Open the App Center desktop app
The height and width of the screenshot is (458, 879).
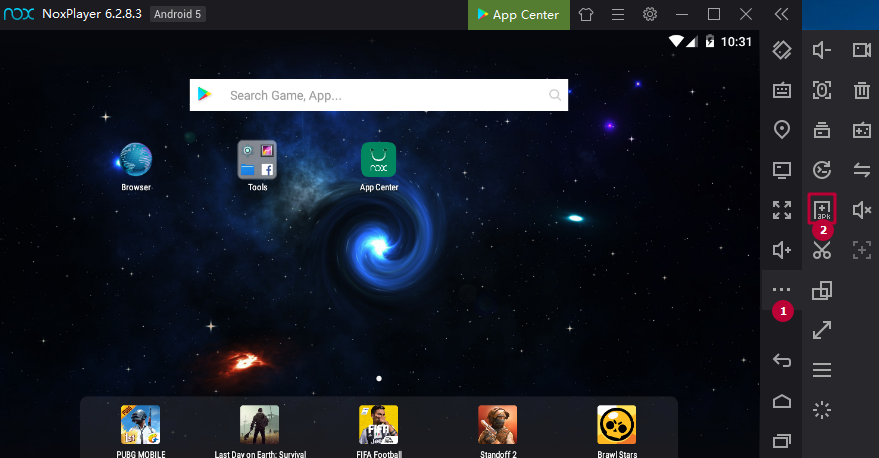point(378,166)
